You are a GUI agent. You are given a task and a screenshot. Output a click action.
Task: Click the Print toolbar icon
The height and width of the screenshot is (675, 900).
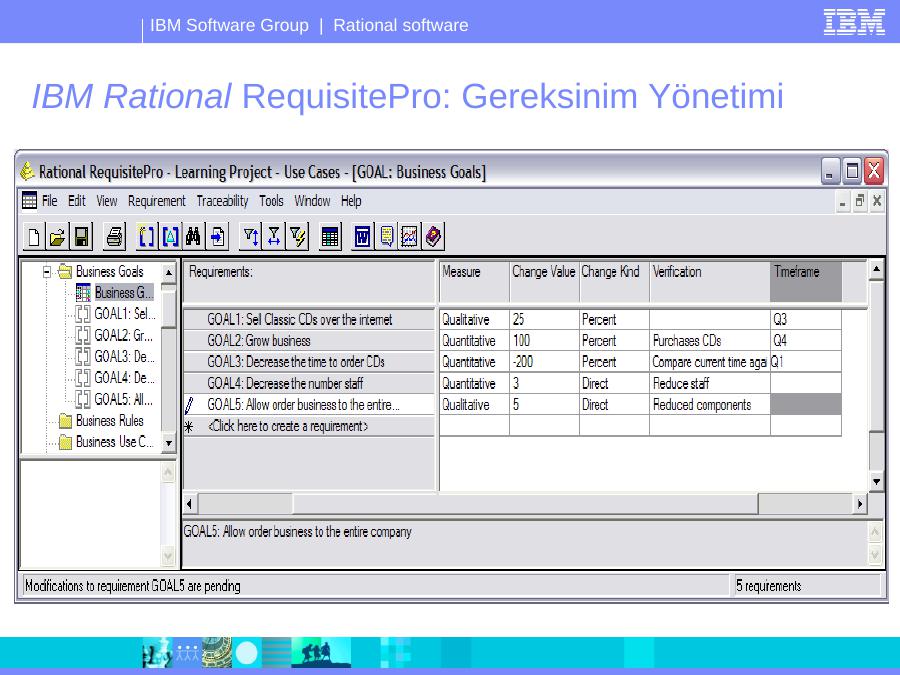pos(115,236)
